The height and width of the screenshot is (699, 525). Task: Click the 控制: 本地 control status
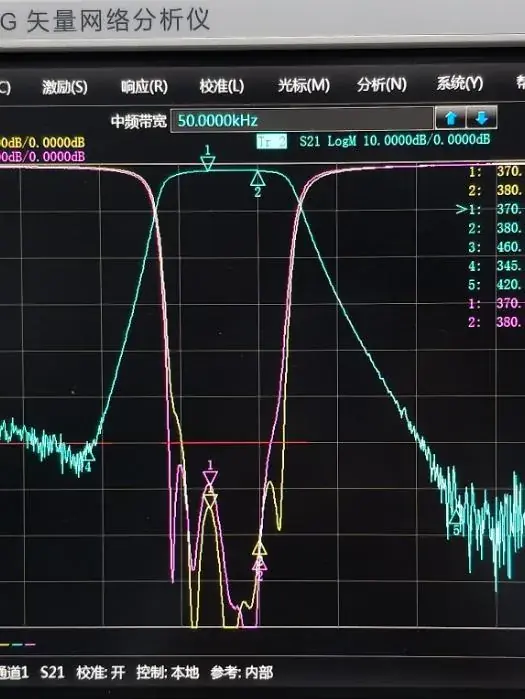(x=167, y=672)
